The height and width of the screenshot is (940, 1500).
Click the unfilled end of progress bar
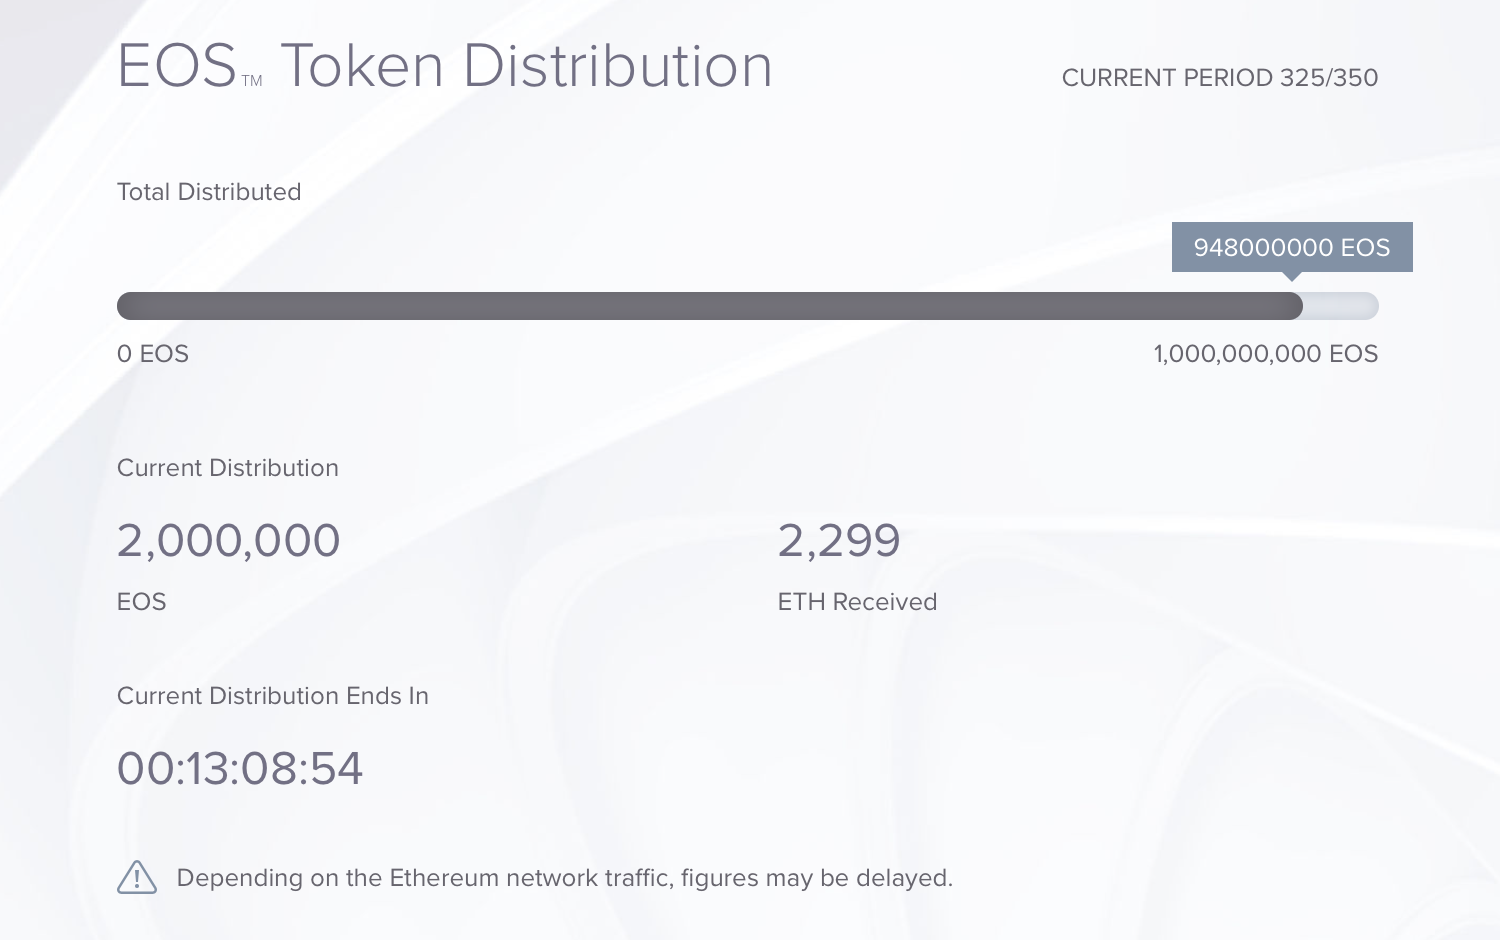tap(1342, 306)
